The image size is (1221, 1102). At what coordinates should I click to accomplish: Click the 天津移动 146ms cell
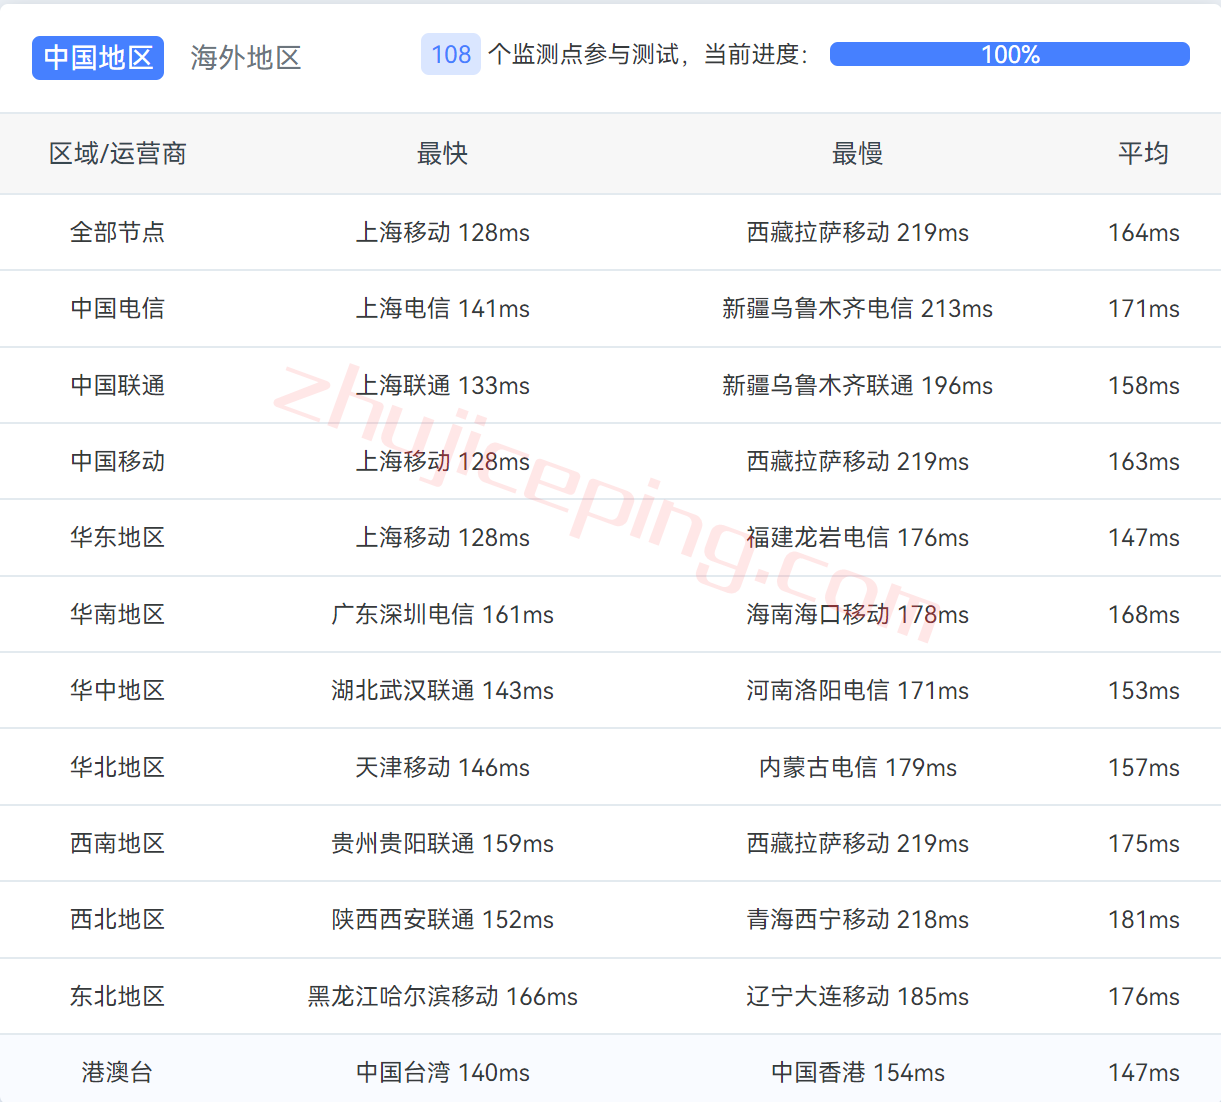click(x=443, y=767)
